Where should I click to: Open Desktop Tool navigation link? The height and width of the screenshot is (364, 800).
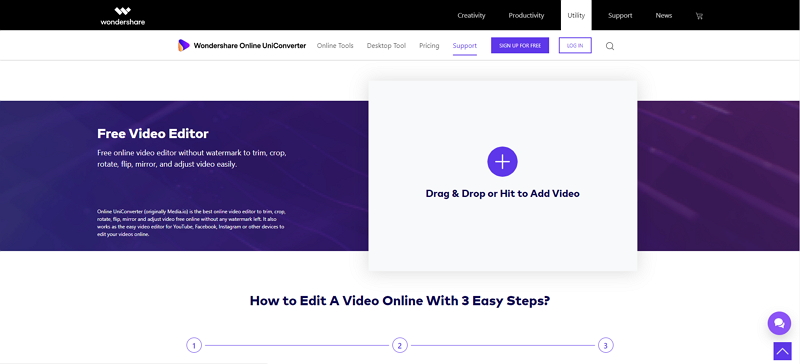(386, 45)
